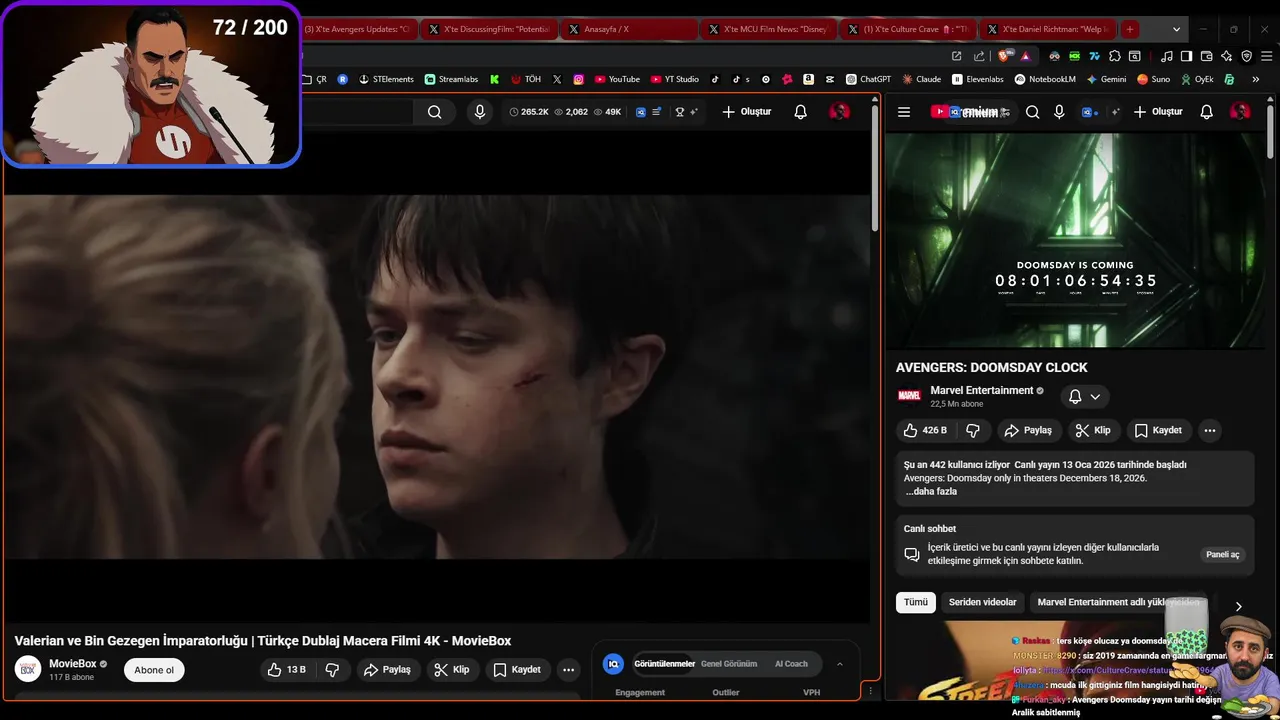Open STElements bookmark
Viewport: 1280px width, 720px height.
[x=386, y=79]
